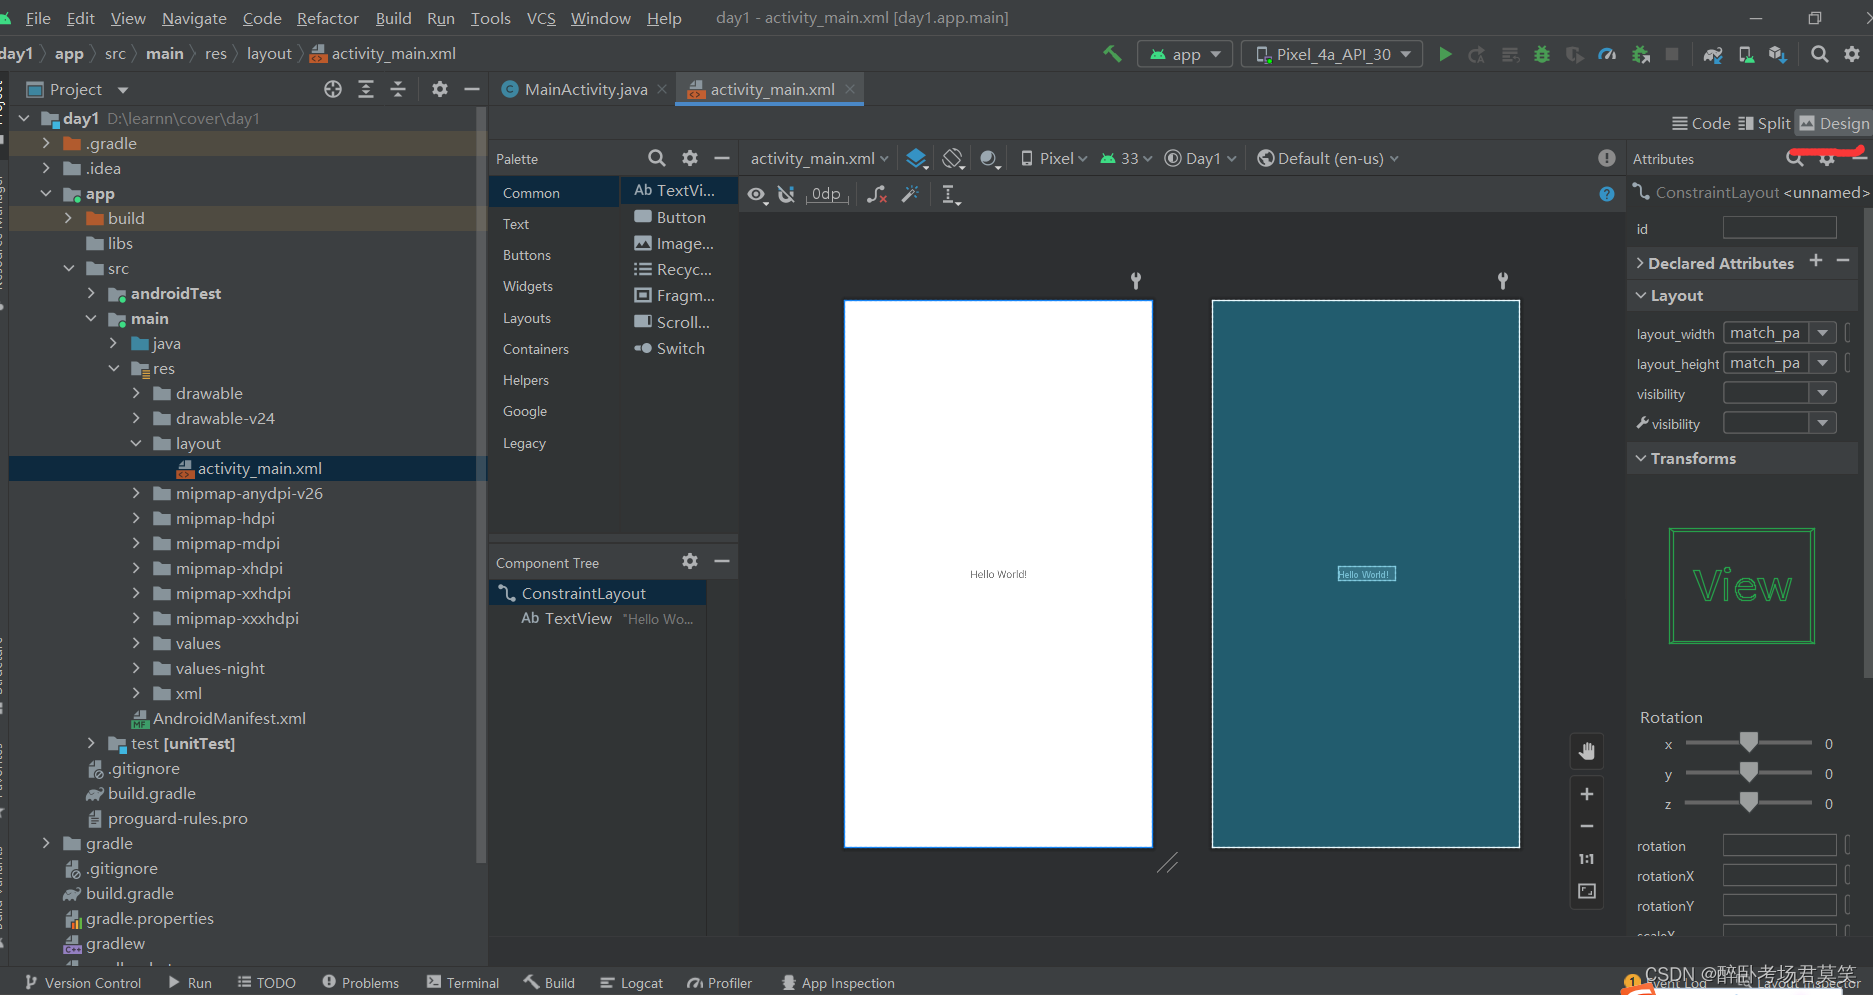Click the Zoom to Fit Screen icon
Image resolution: width=1873 pixels, height=995 pixels.
(1587, 891)
